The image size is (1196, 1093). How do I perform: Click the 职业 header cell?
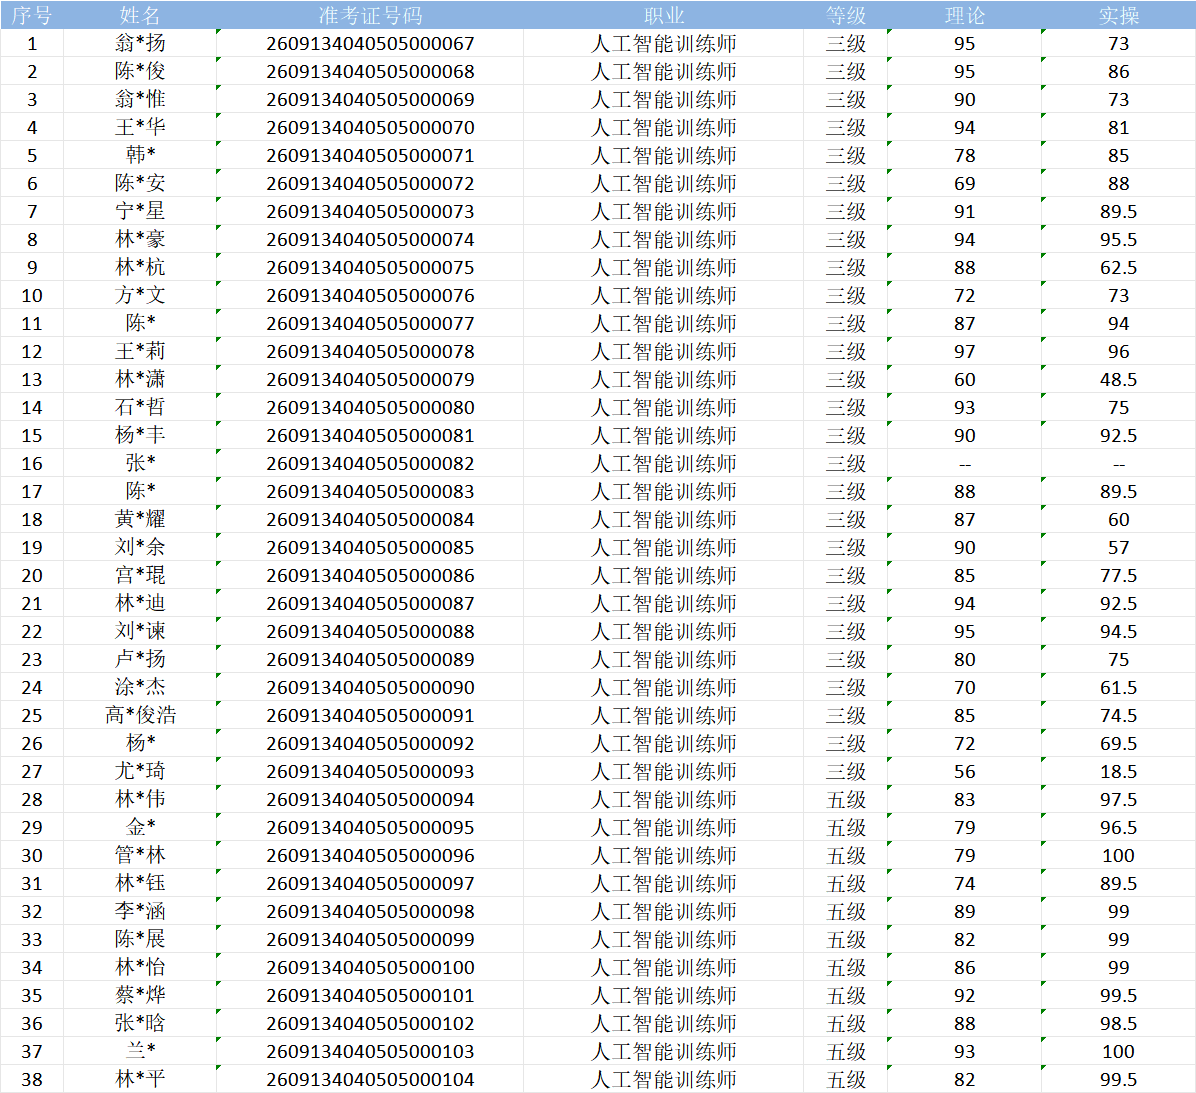(x=663, y=15)
